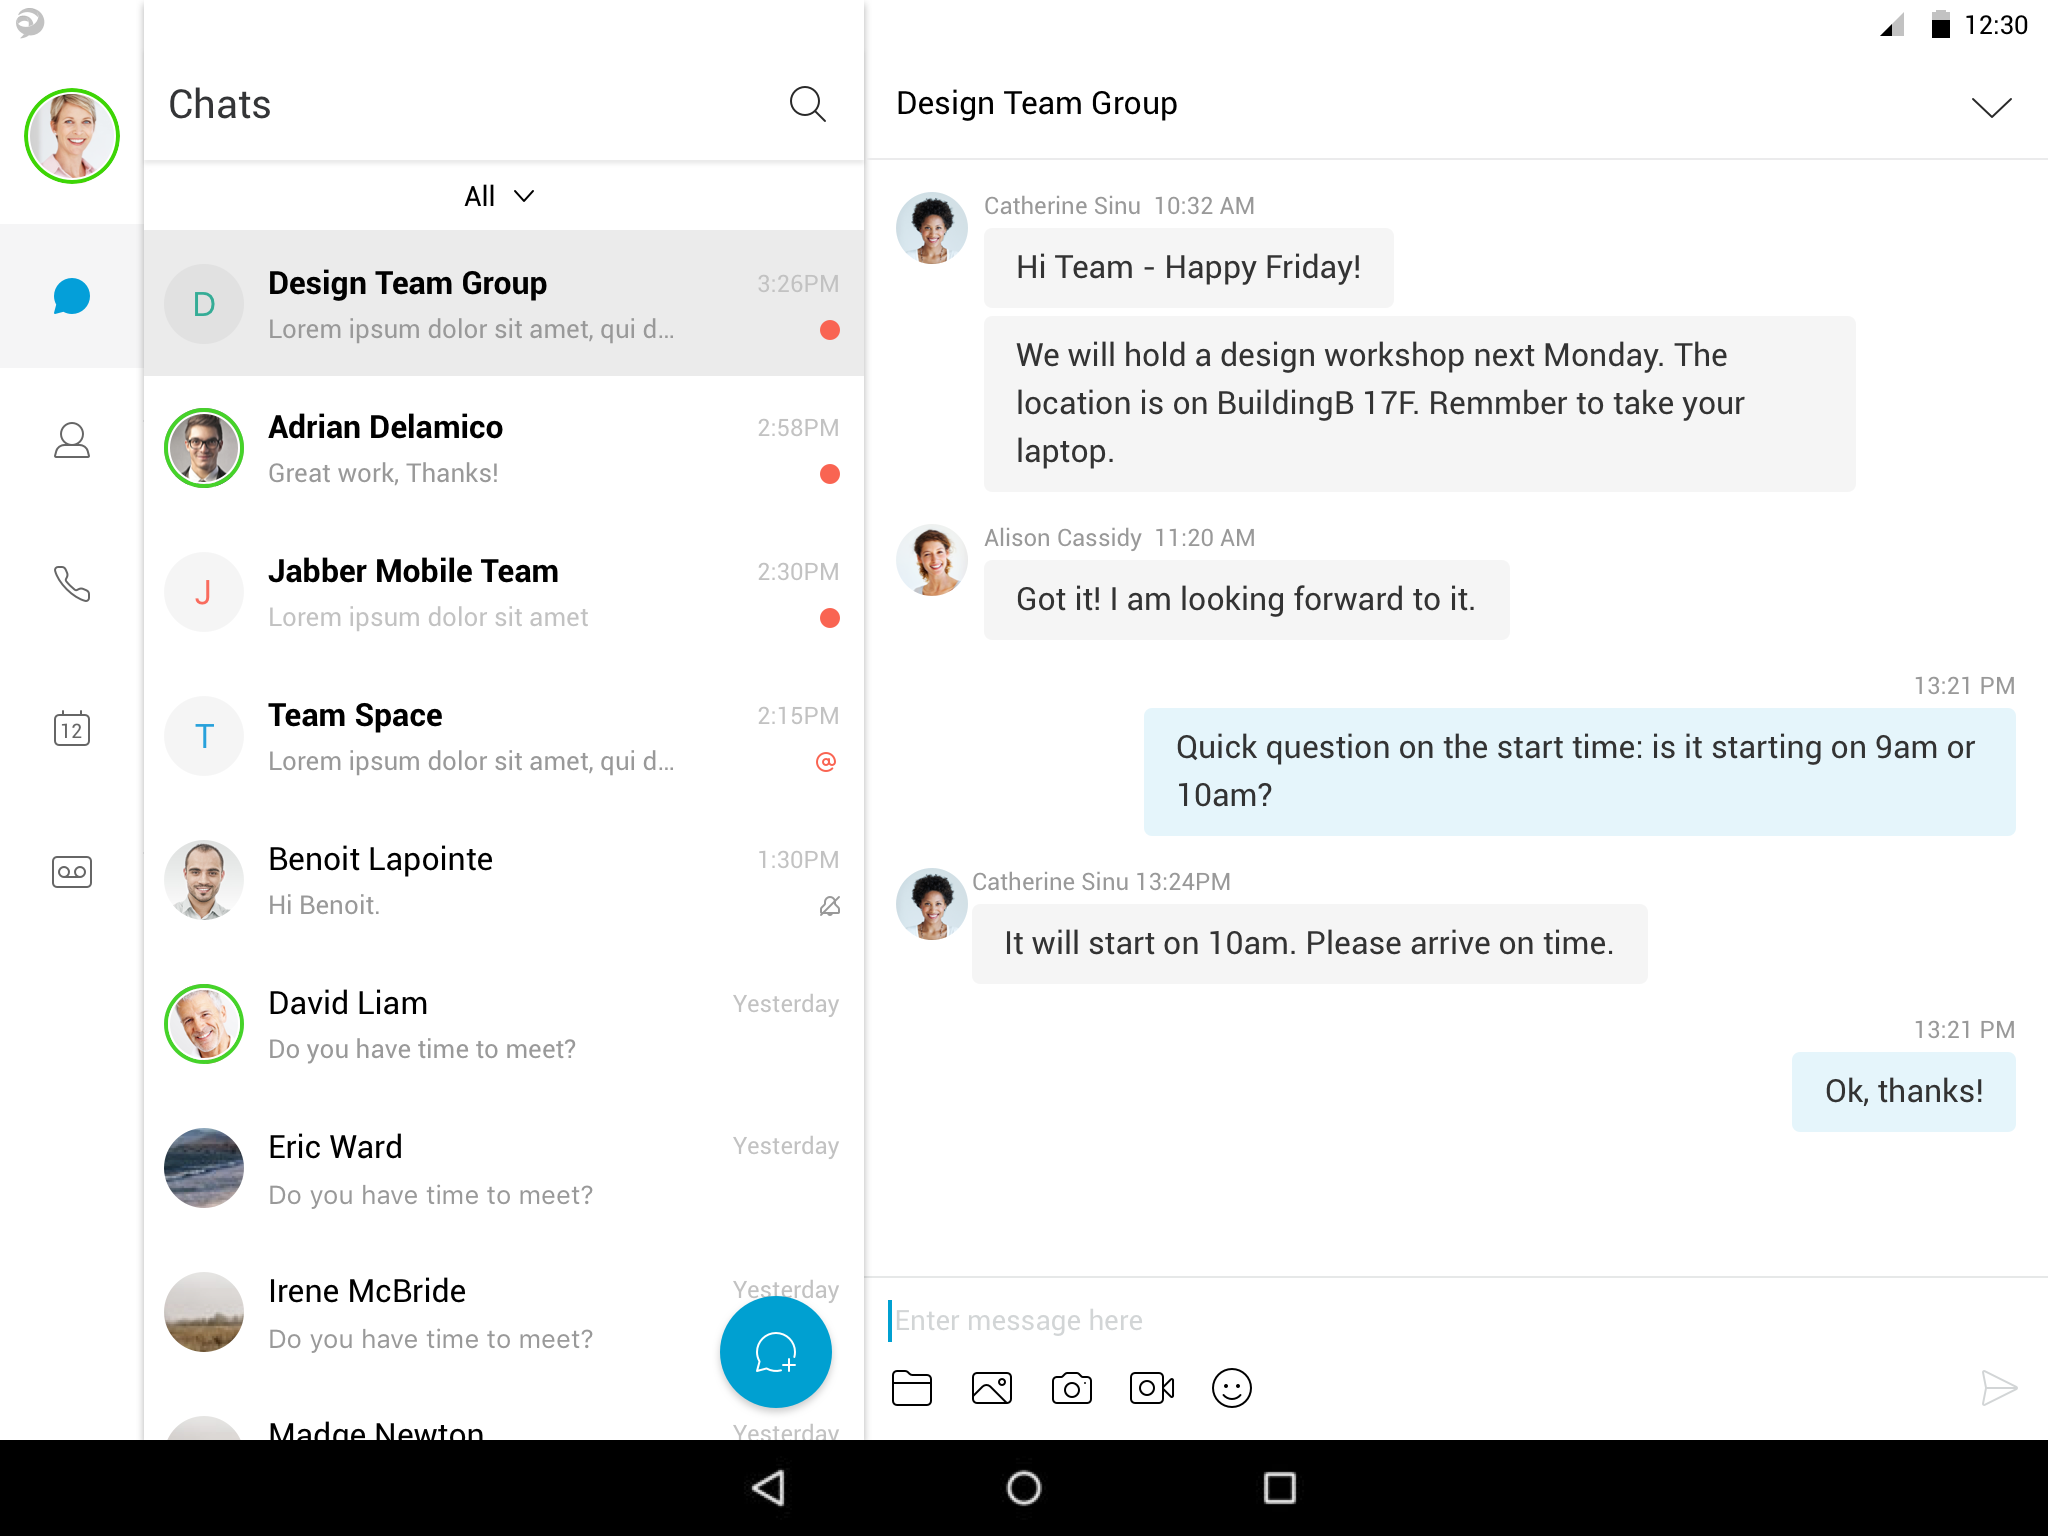
Task: Open the Chats tab in sidebar
Action: pos(71,297)
